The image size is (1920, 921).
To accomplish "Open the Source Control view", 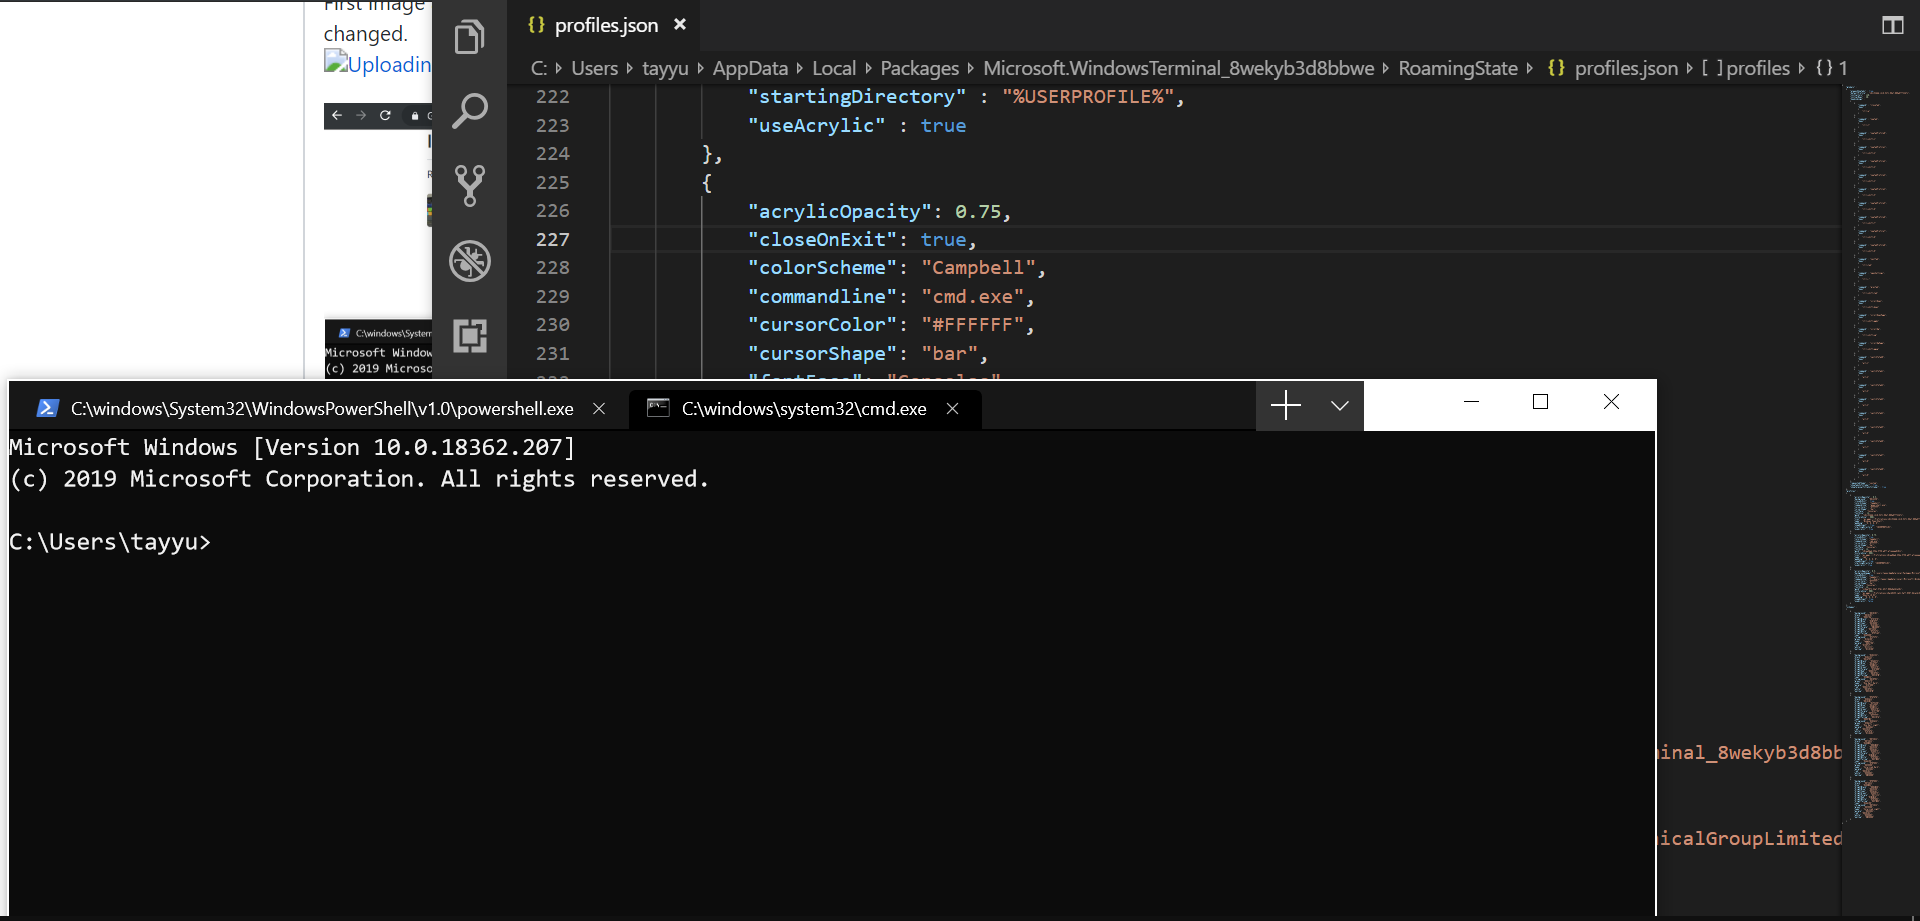I will (470, 186).
